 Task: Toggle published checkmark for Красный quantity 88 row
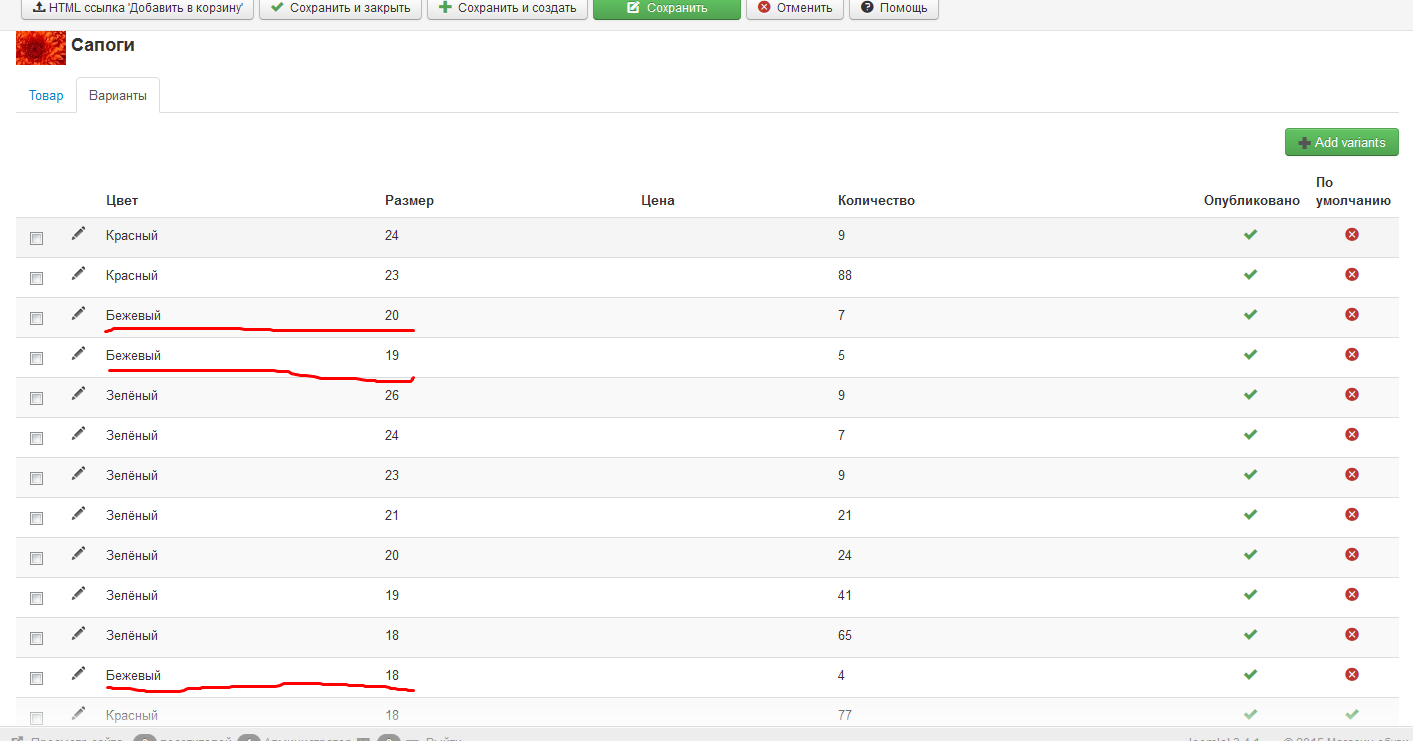coord(1250,275)
